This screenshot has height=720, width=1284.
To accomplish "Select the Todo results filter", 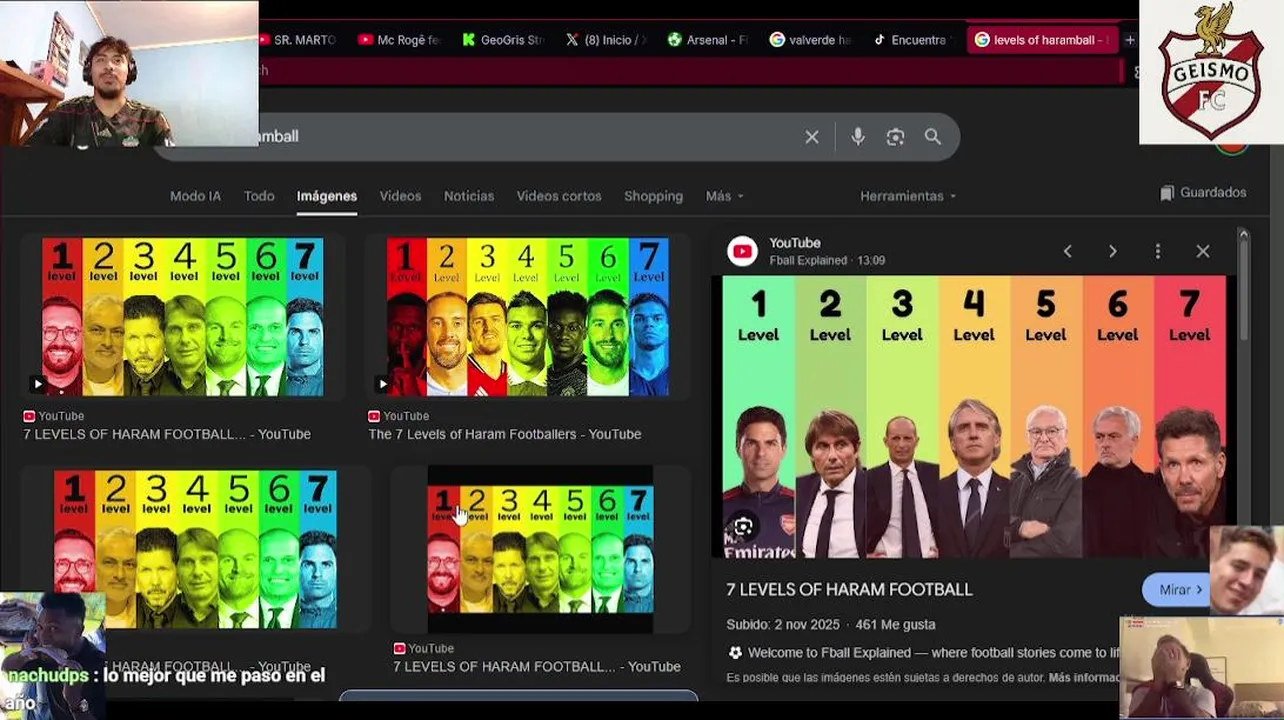I will pyautogui.click(x=259, y=196).
